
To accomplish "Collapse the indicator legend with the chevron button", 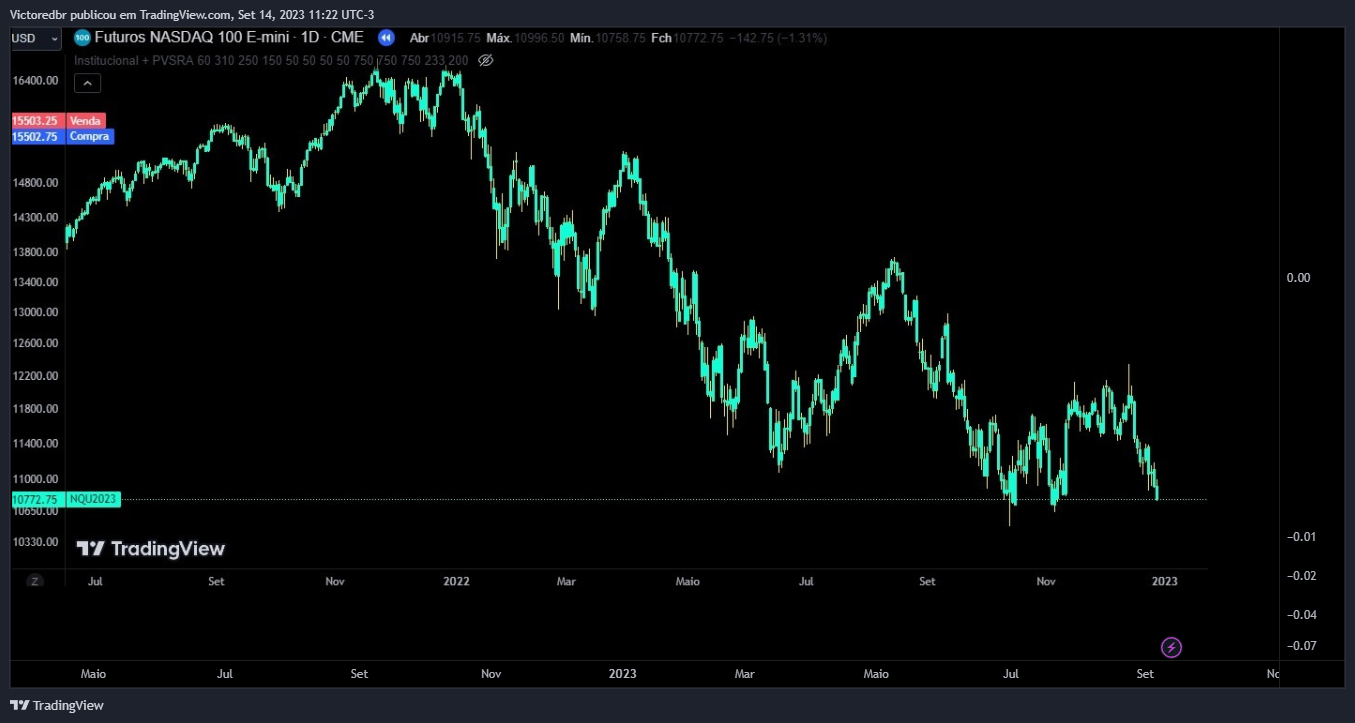I will 88,83.
